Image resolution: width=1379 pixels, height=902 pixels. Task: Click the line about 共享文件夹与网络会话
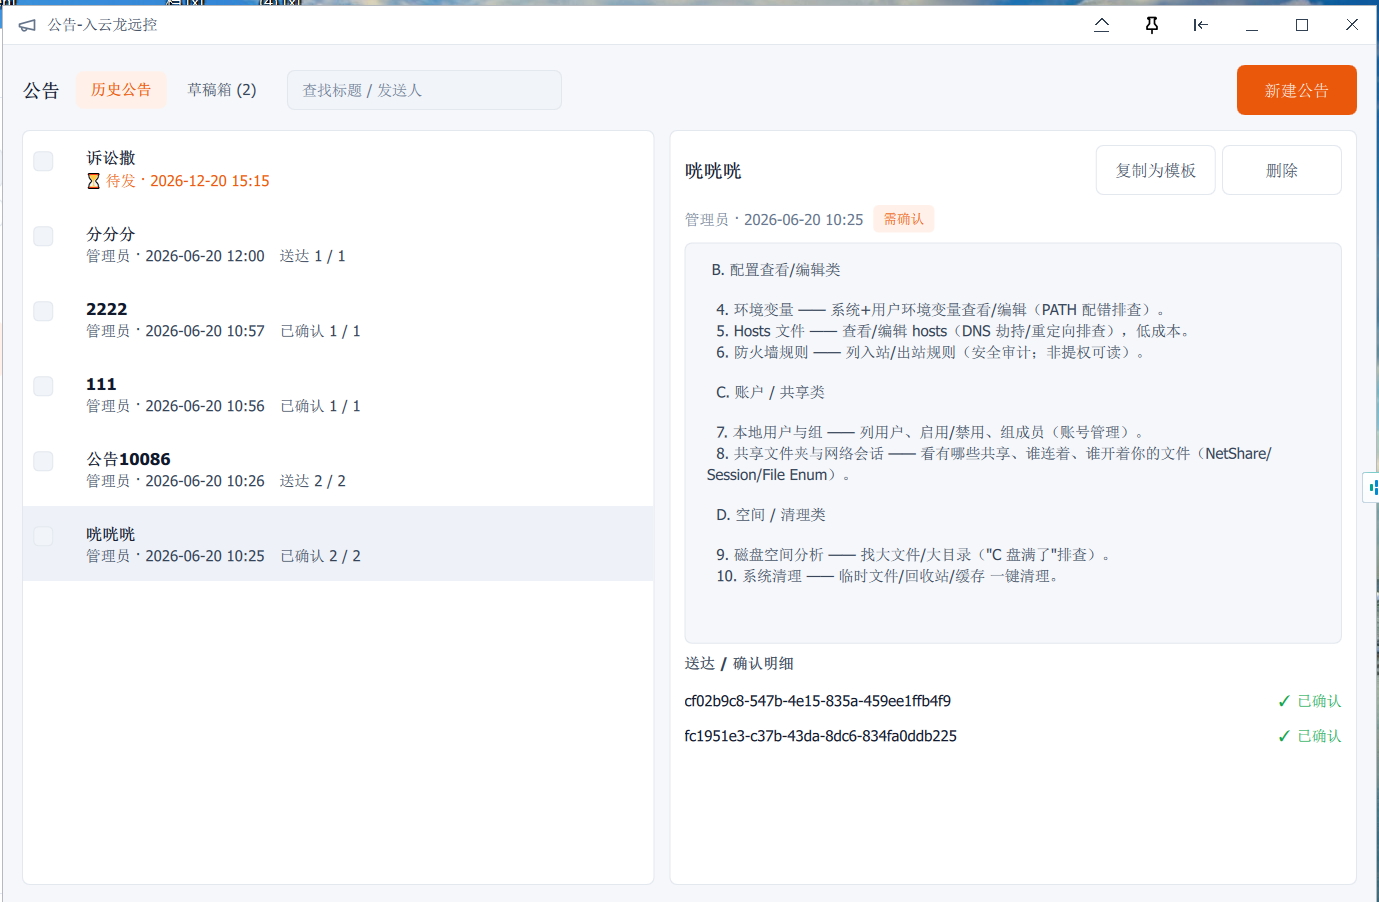coord(989,464)
